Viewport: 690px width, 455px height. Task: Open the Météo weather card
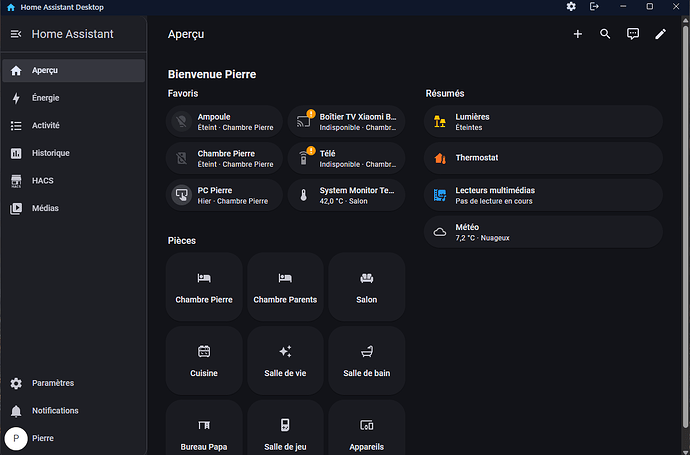pos(543,232)
